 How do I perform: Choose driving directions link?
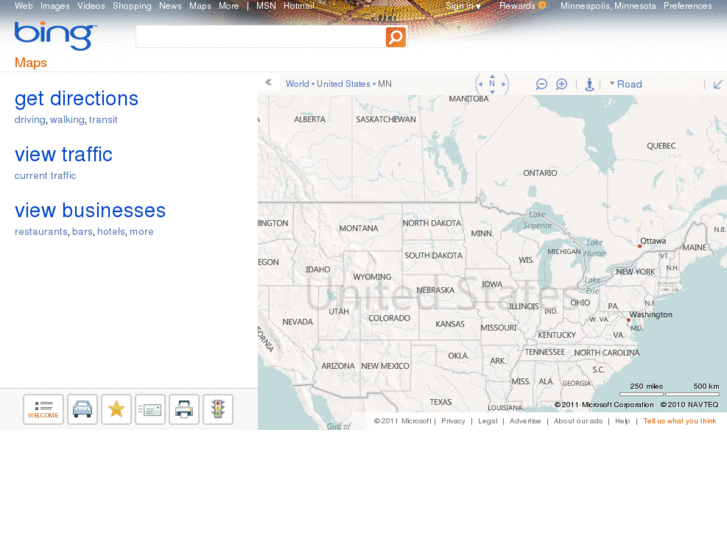30,120
